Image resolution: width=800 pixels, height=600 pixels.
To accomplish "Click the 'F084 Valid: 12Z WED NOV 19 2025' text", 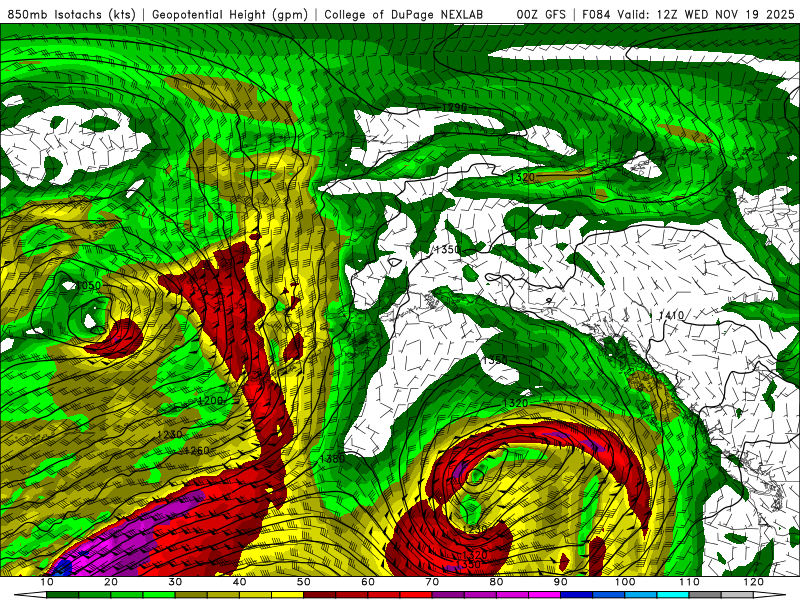I will point(688,15).
